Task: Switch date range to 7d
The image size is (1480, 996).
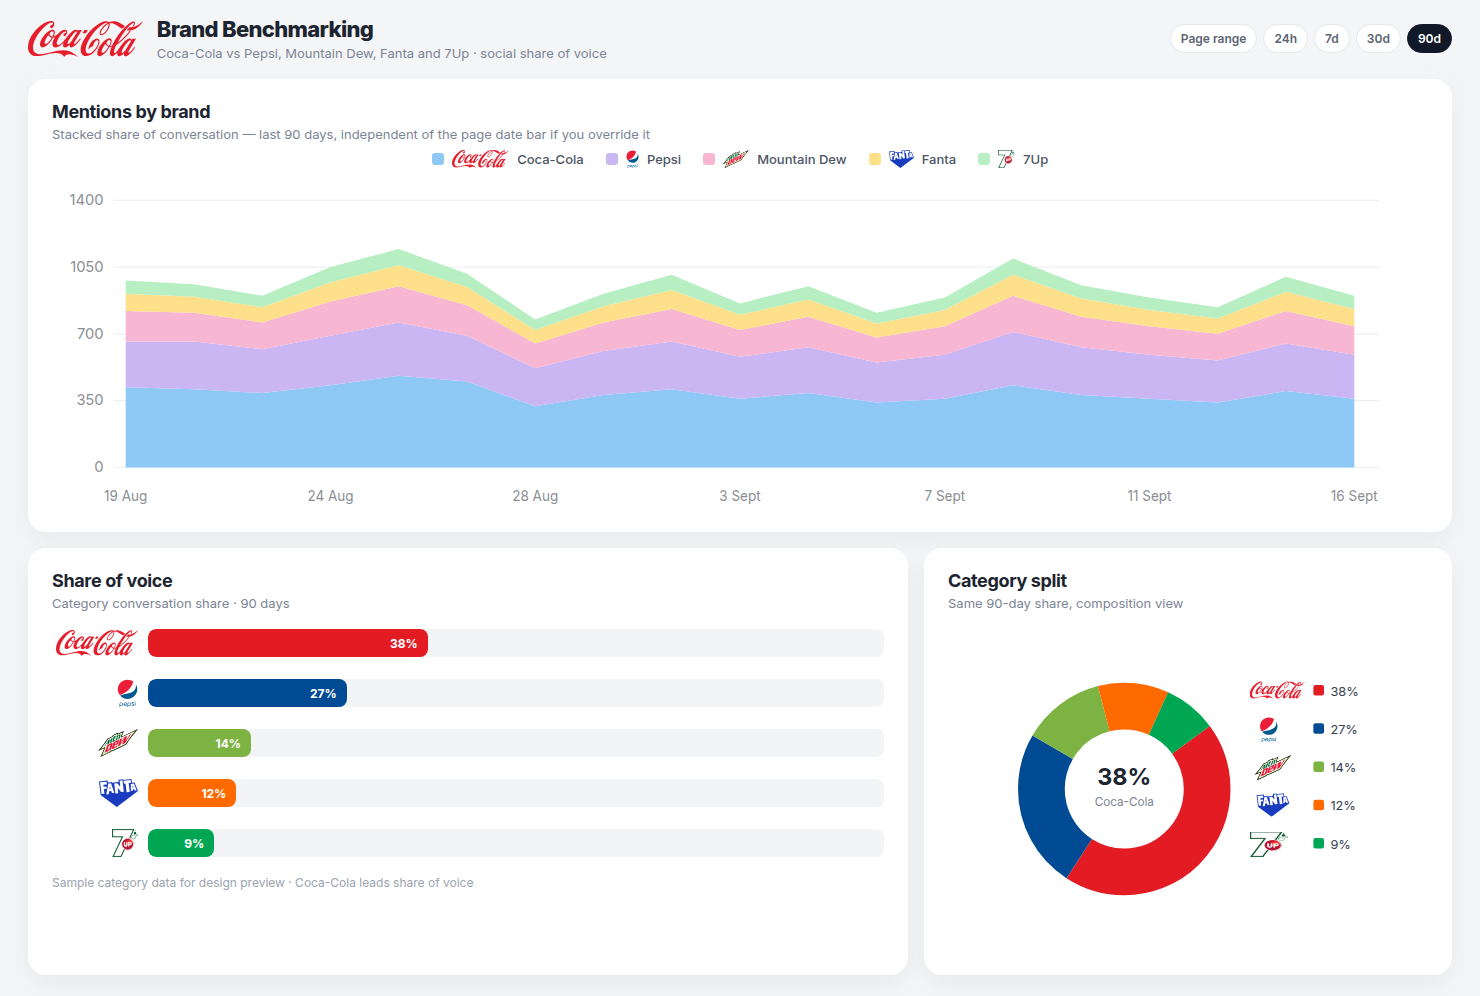Action: pyautogui.click(x=1331, y=39)
